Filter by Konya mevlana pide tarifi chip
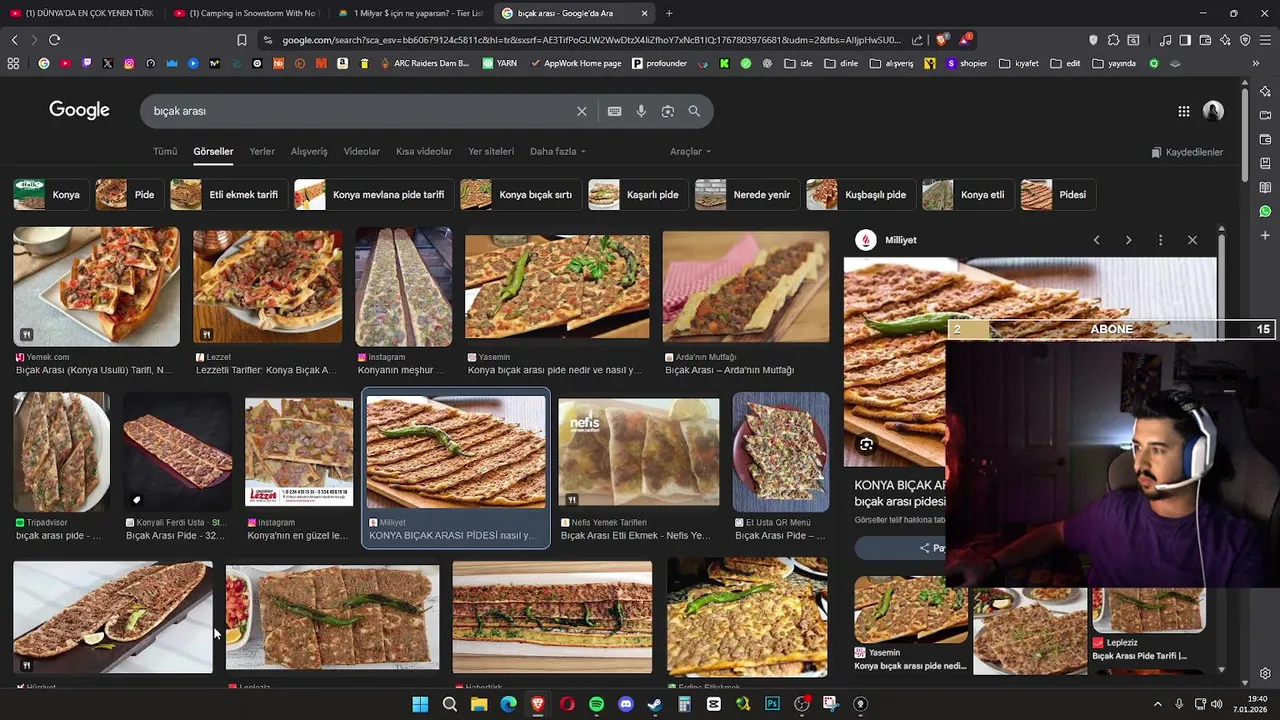This screenshot has width=1280, height=720. coord(373,195)
